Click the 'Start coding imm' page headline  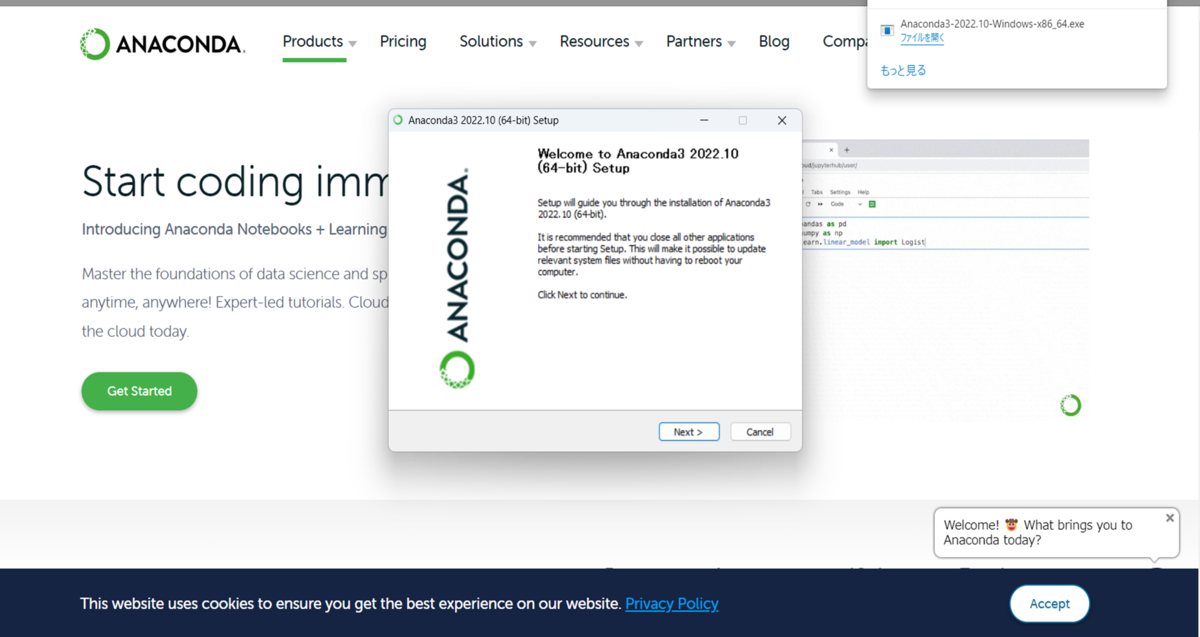pos(235,182)
